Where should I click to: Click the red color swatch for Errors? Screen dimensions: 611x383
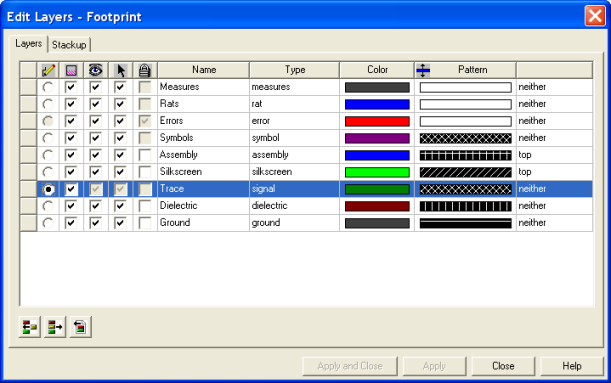point(377,121)
